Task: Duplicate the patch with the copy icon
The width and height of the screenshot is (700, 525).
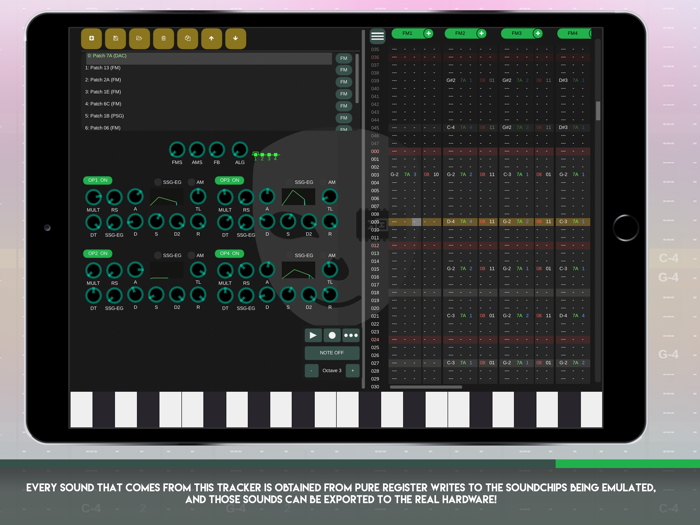Action: click(188, 38)
